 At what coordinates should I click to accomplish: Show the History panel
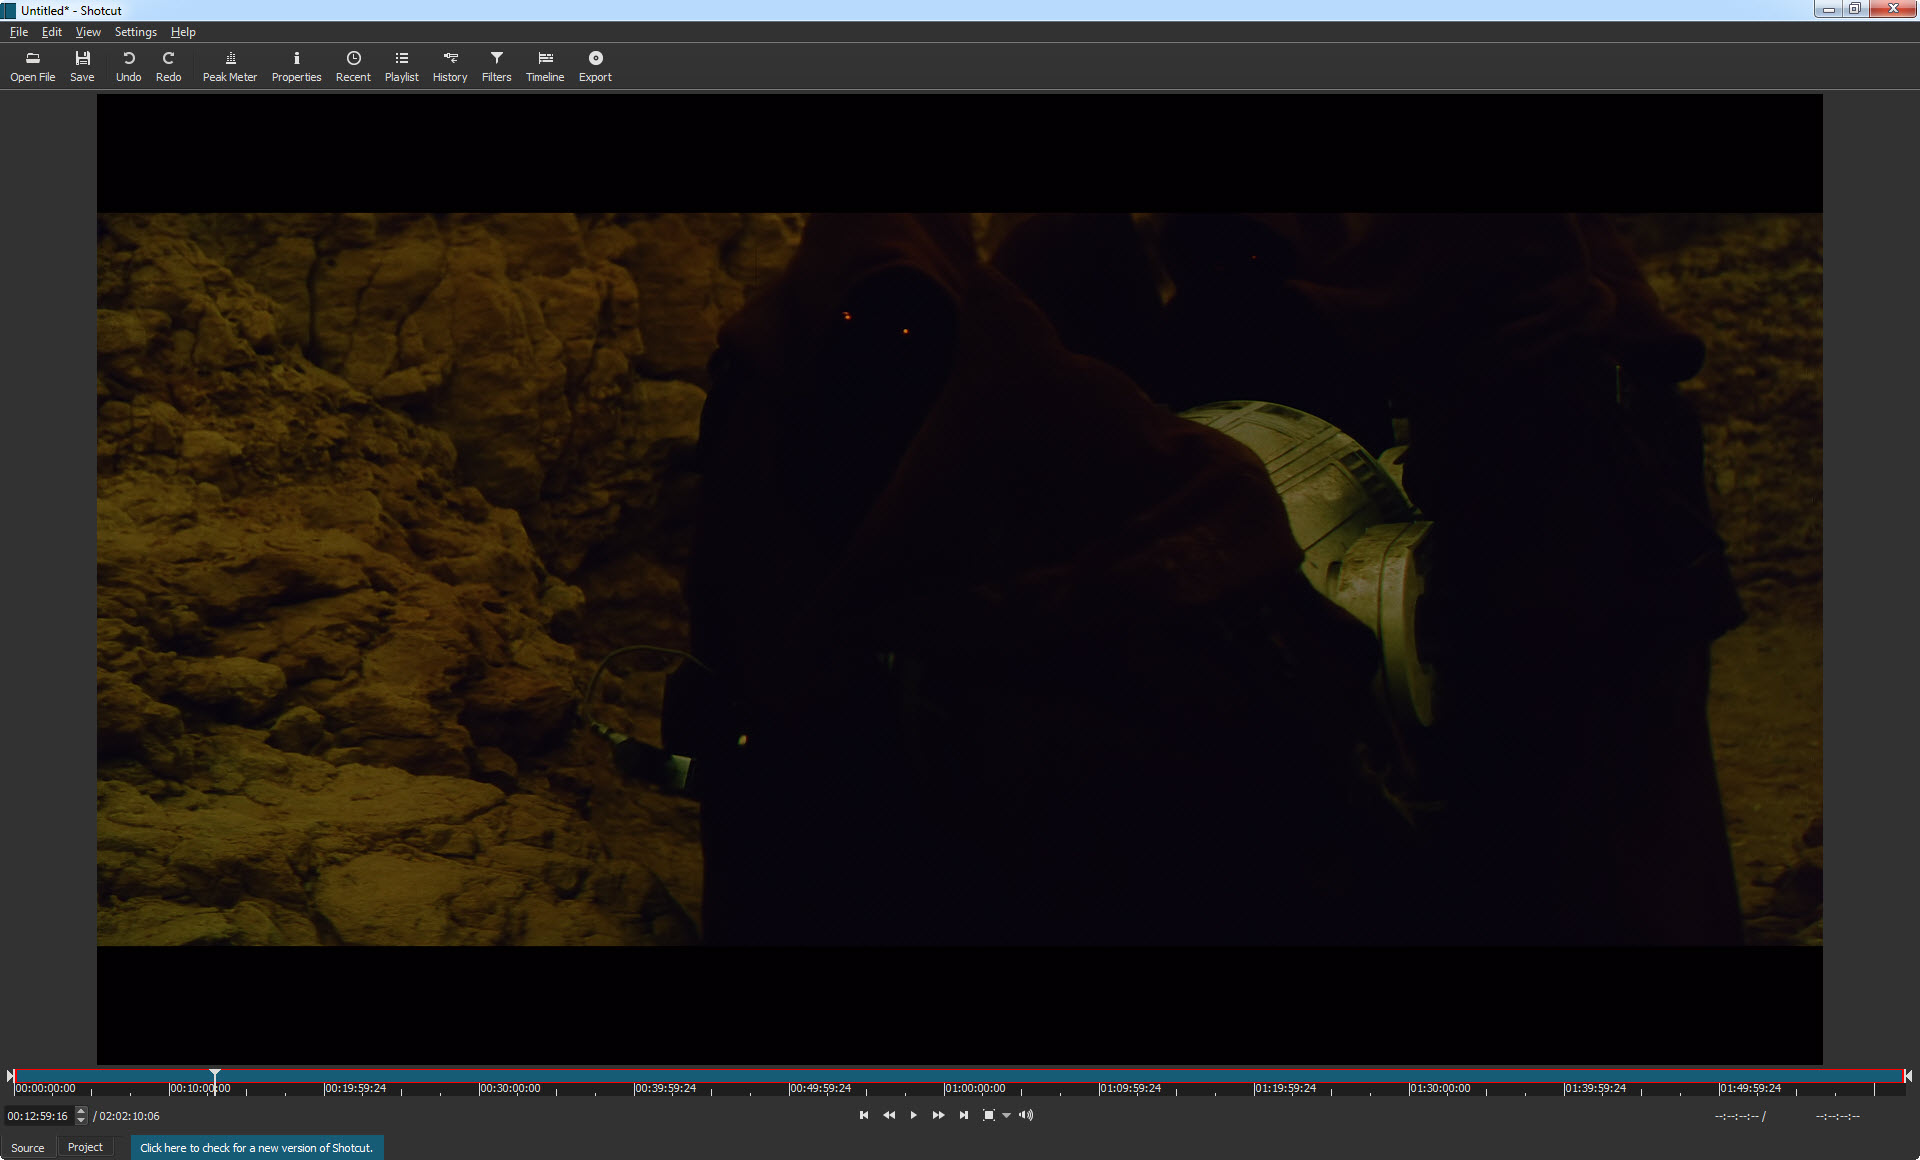tap(450, 66)
